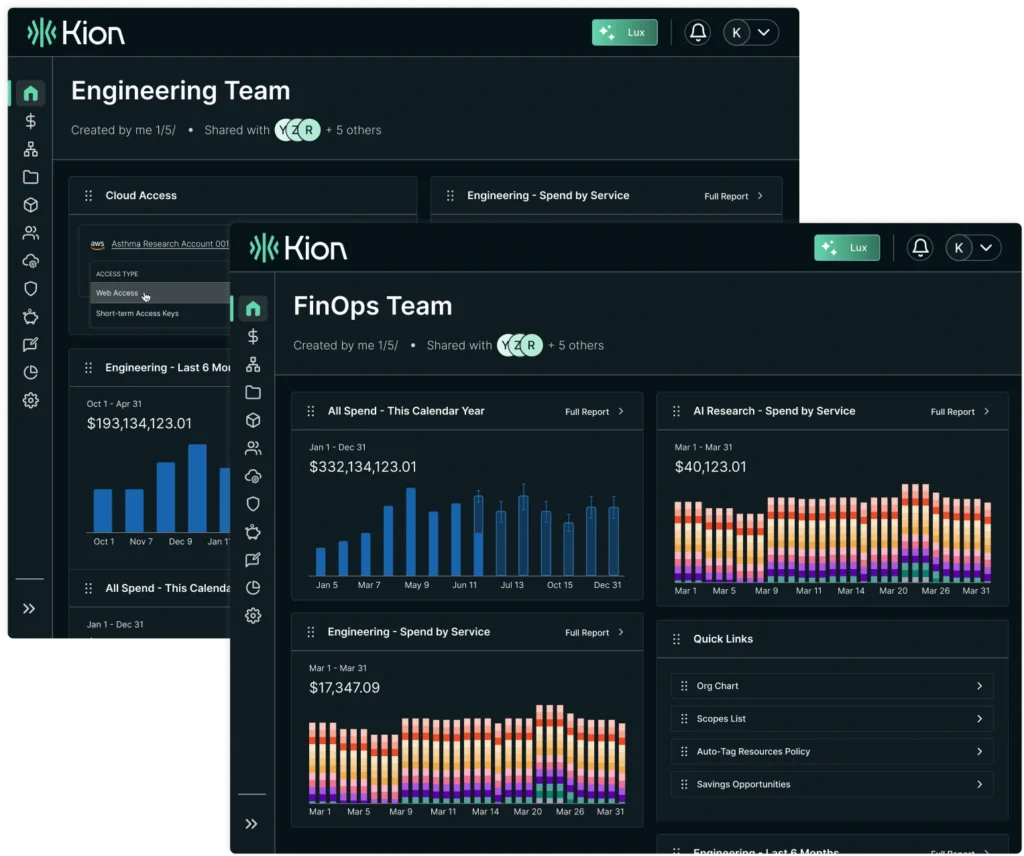Image resolution: width=1024 pixels, height=856 pixels.
Task: Click the notification bell in the FinOps window
Action: point(920,247)
